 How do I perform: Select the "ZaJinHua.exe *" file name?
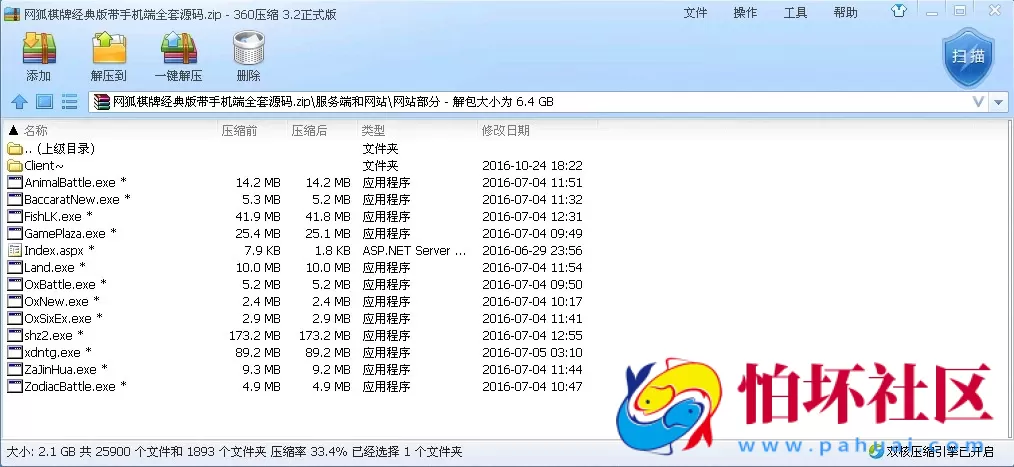click(66, 369)
